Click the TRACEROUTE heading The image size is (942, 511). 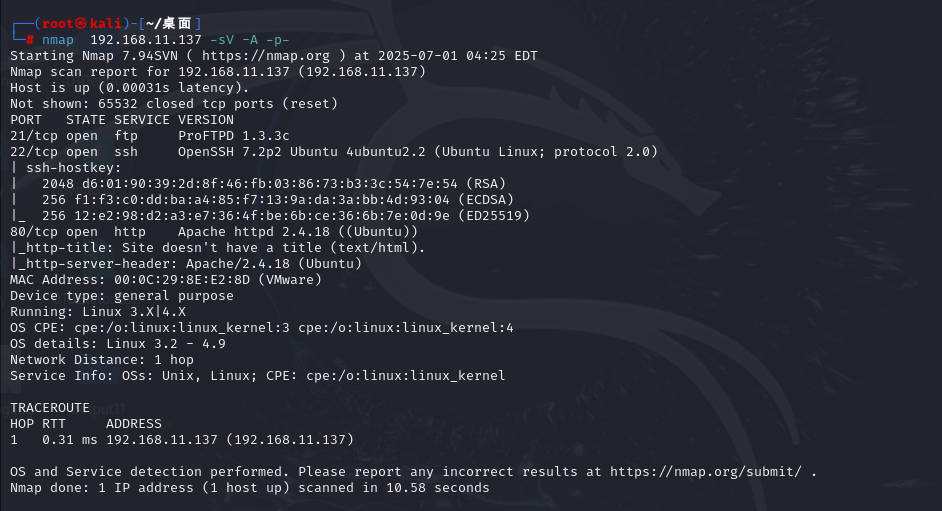click(x=50, y=407)
